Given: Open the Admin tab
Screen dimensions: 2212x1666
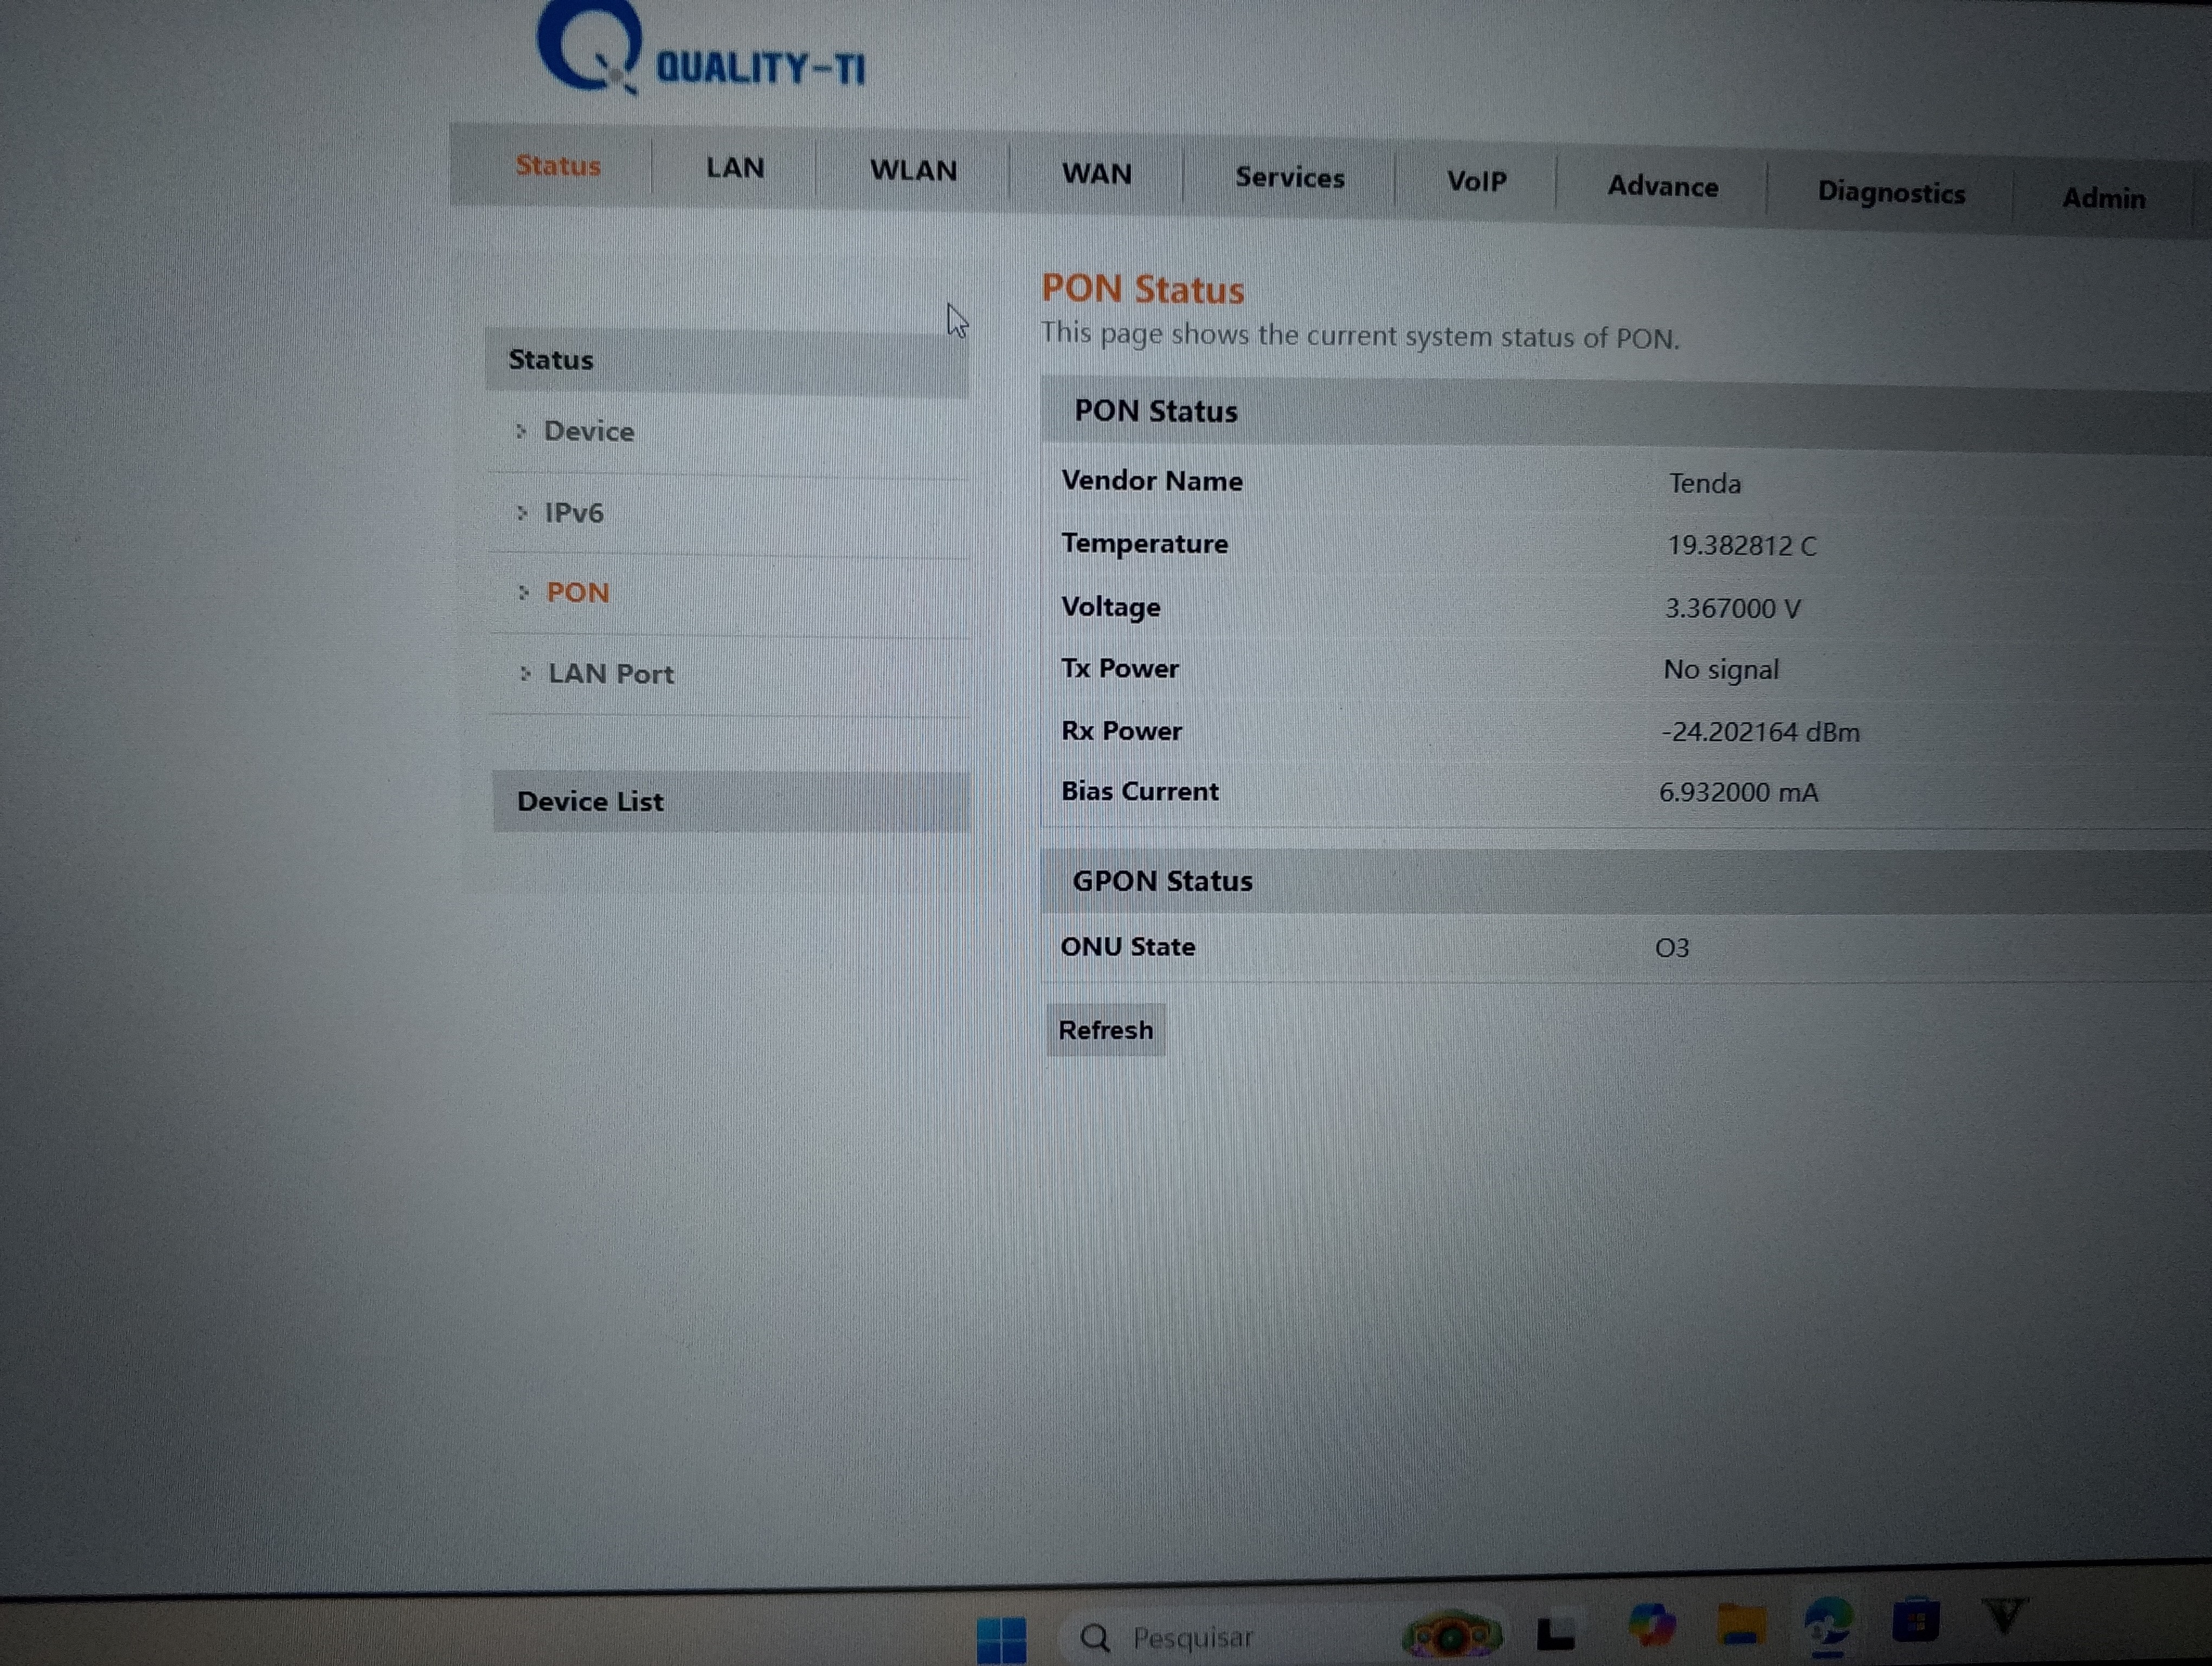Looking at the screenshot, I should point(2103,199).
